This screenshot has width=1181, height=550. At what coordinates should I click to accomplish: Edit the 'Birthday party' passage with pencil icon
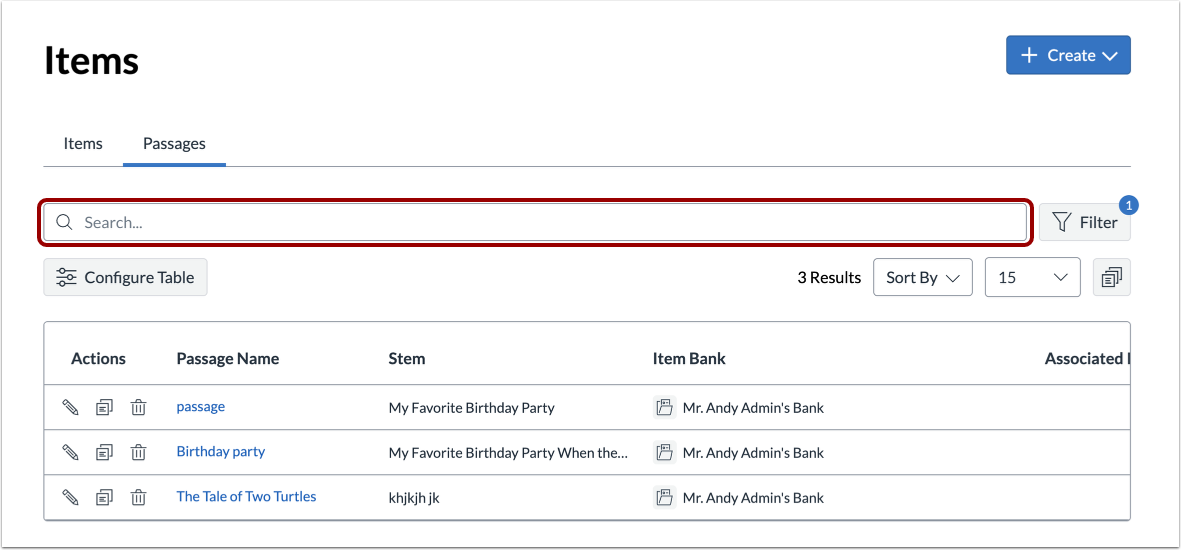point(70,452)
